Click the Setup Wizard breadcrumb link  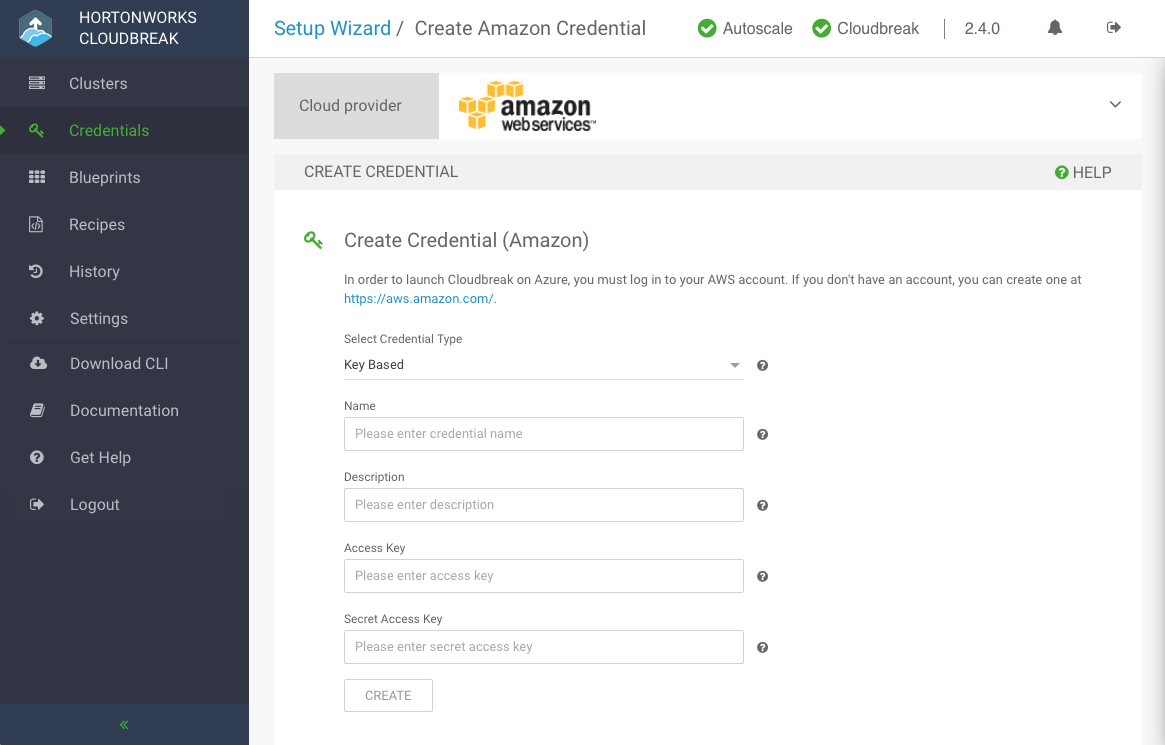click(x=332, y=28)
